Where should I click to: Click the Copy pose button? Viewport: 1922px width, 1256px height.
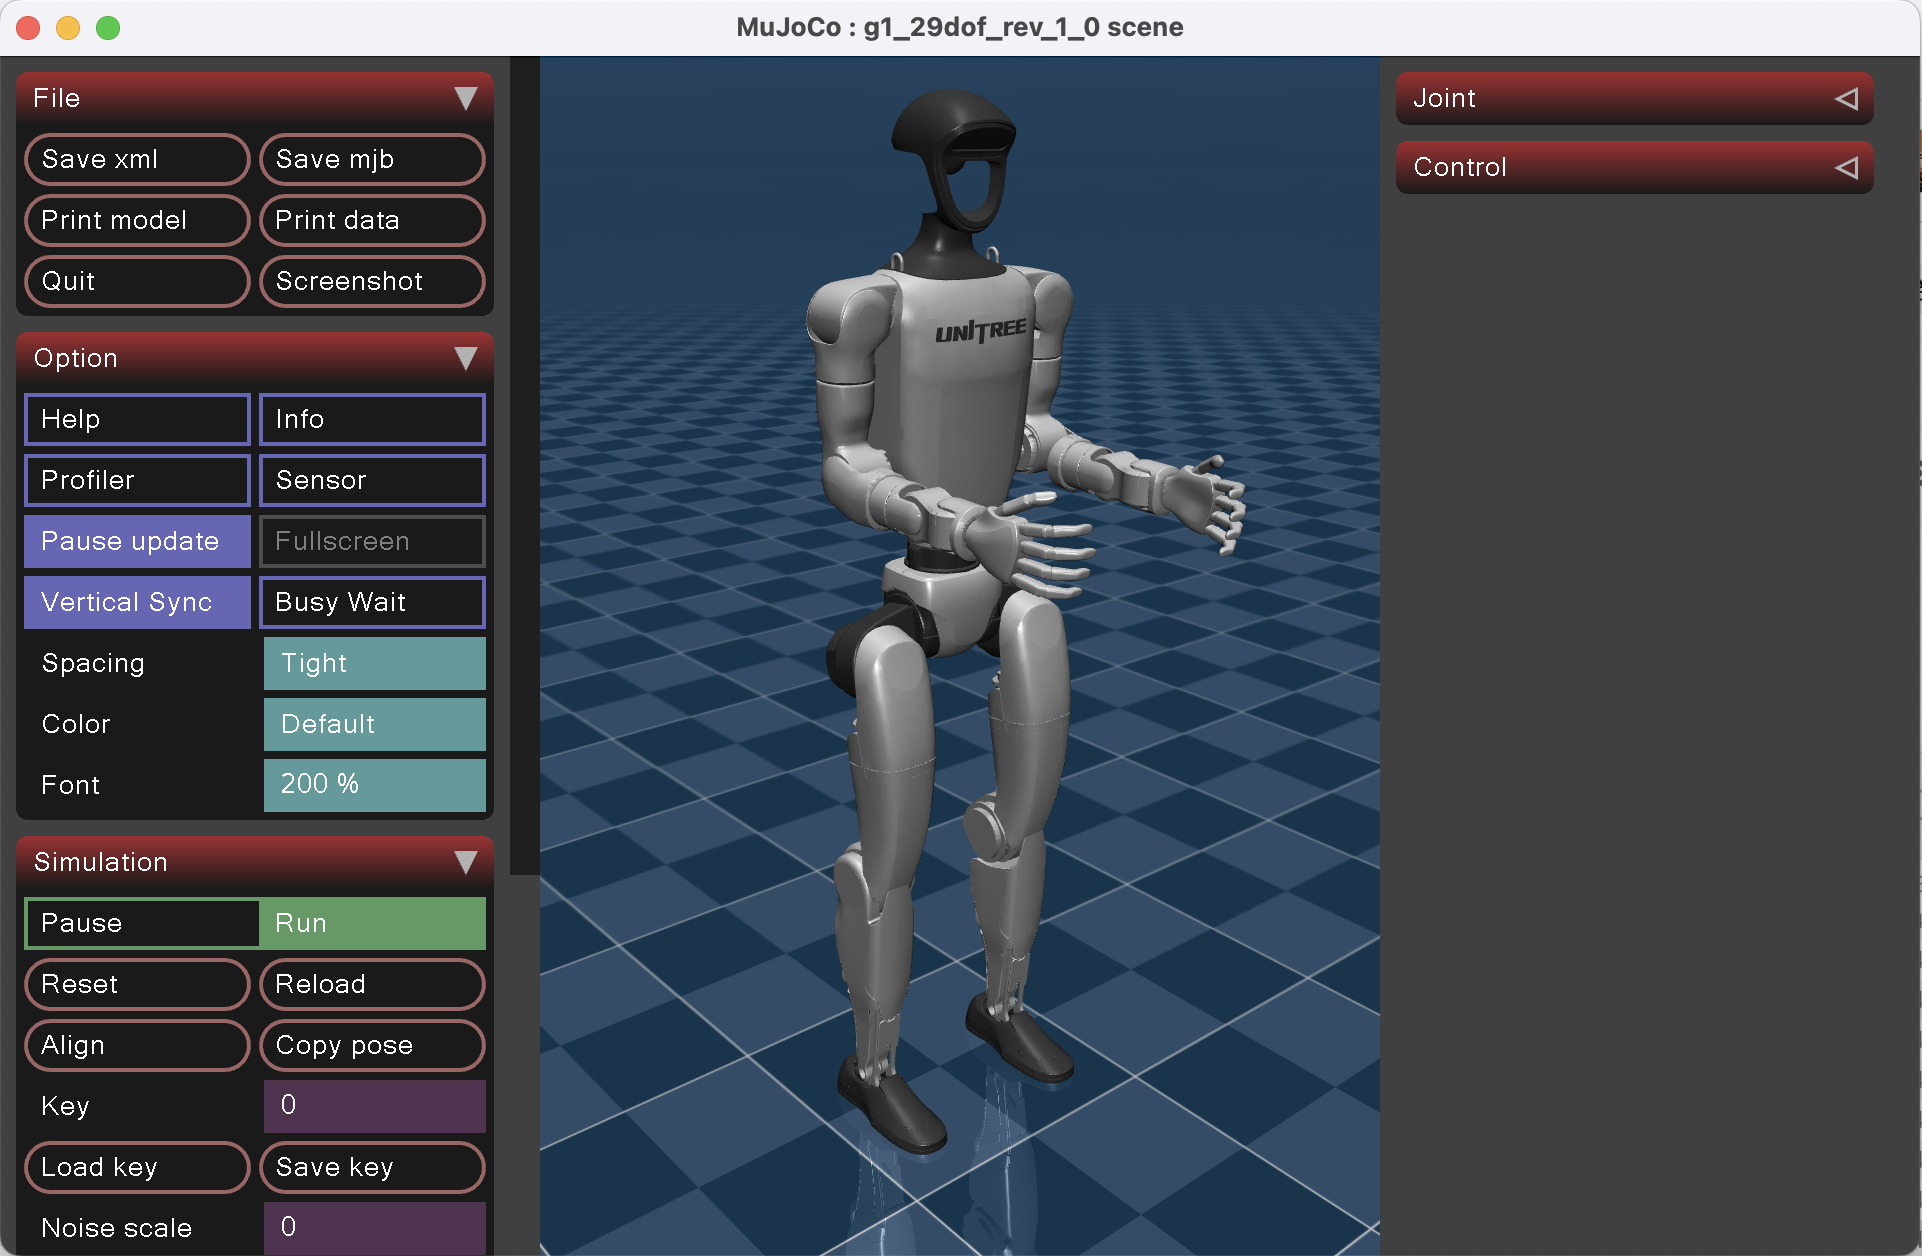[x=372, y=1045]
